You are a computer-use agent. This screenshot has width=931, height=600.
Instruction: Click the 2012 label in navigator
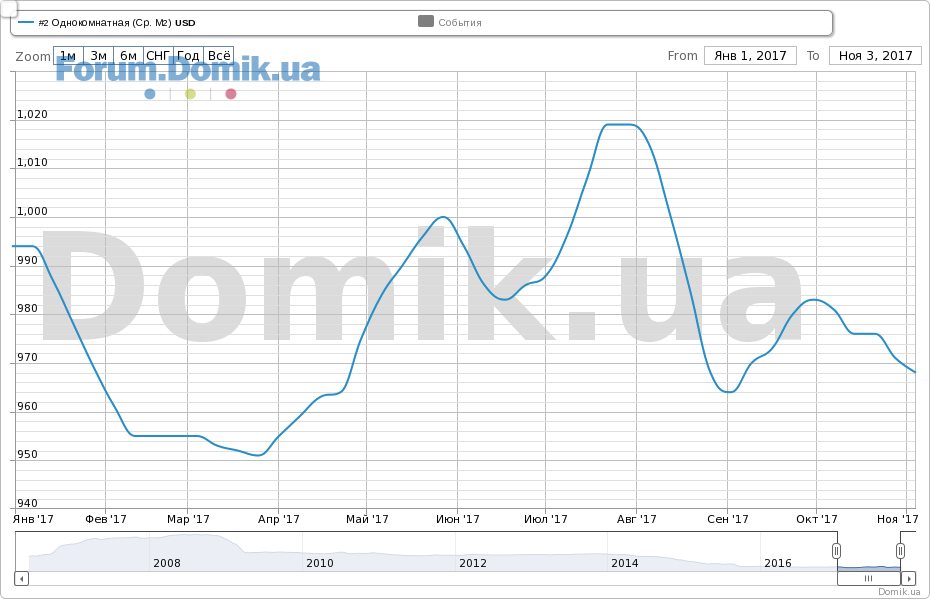473,563
